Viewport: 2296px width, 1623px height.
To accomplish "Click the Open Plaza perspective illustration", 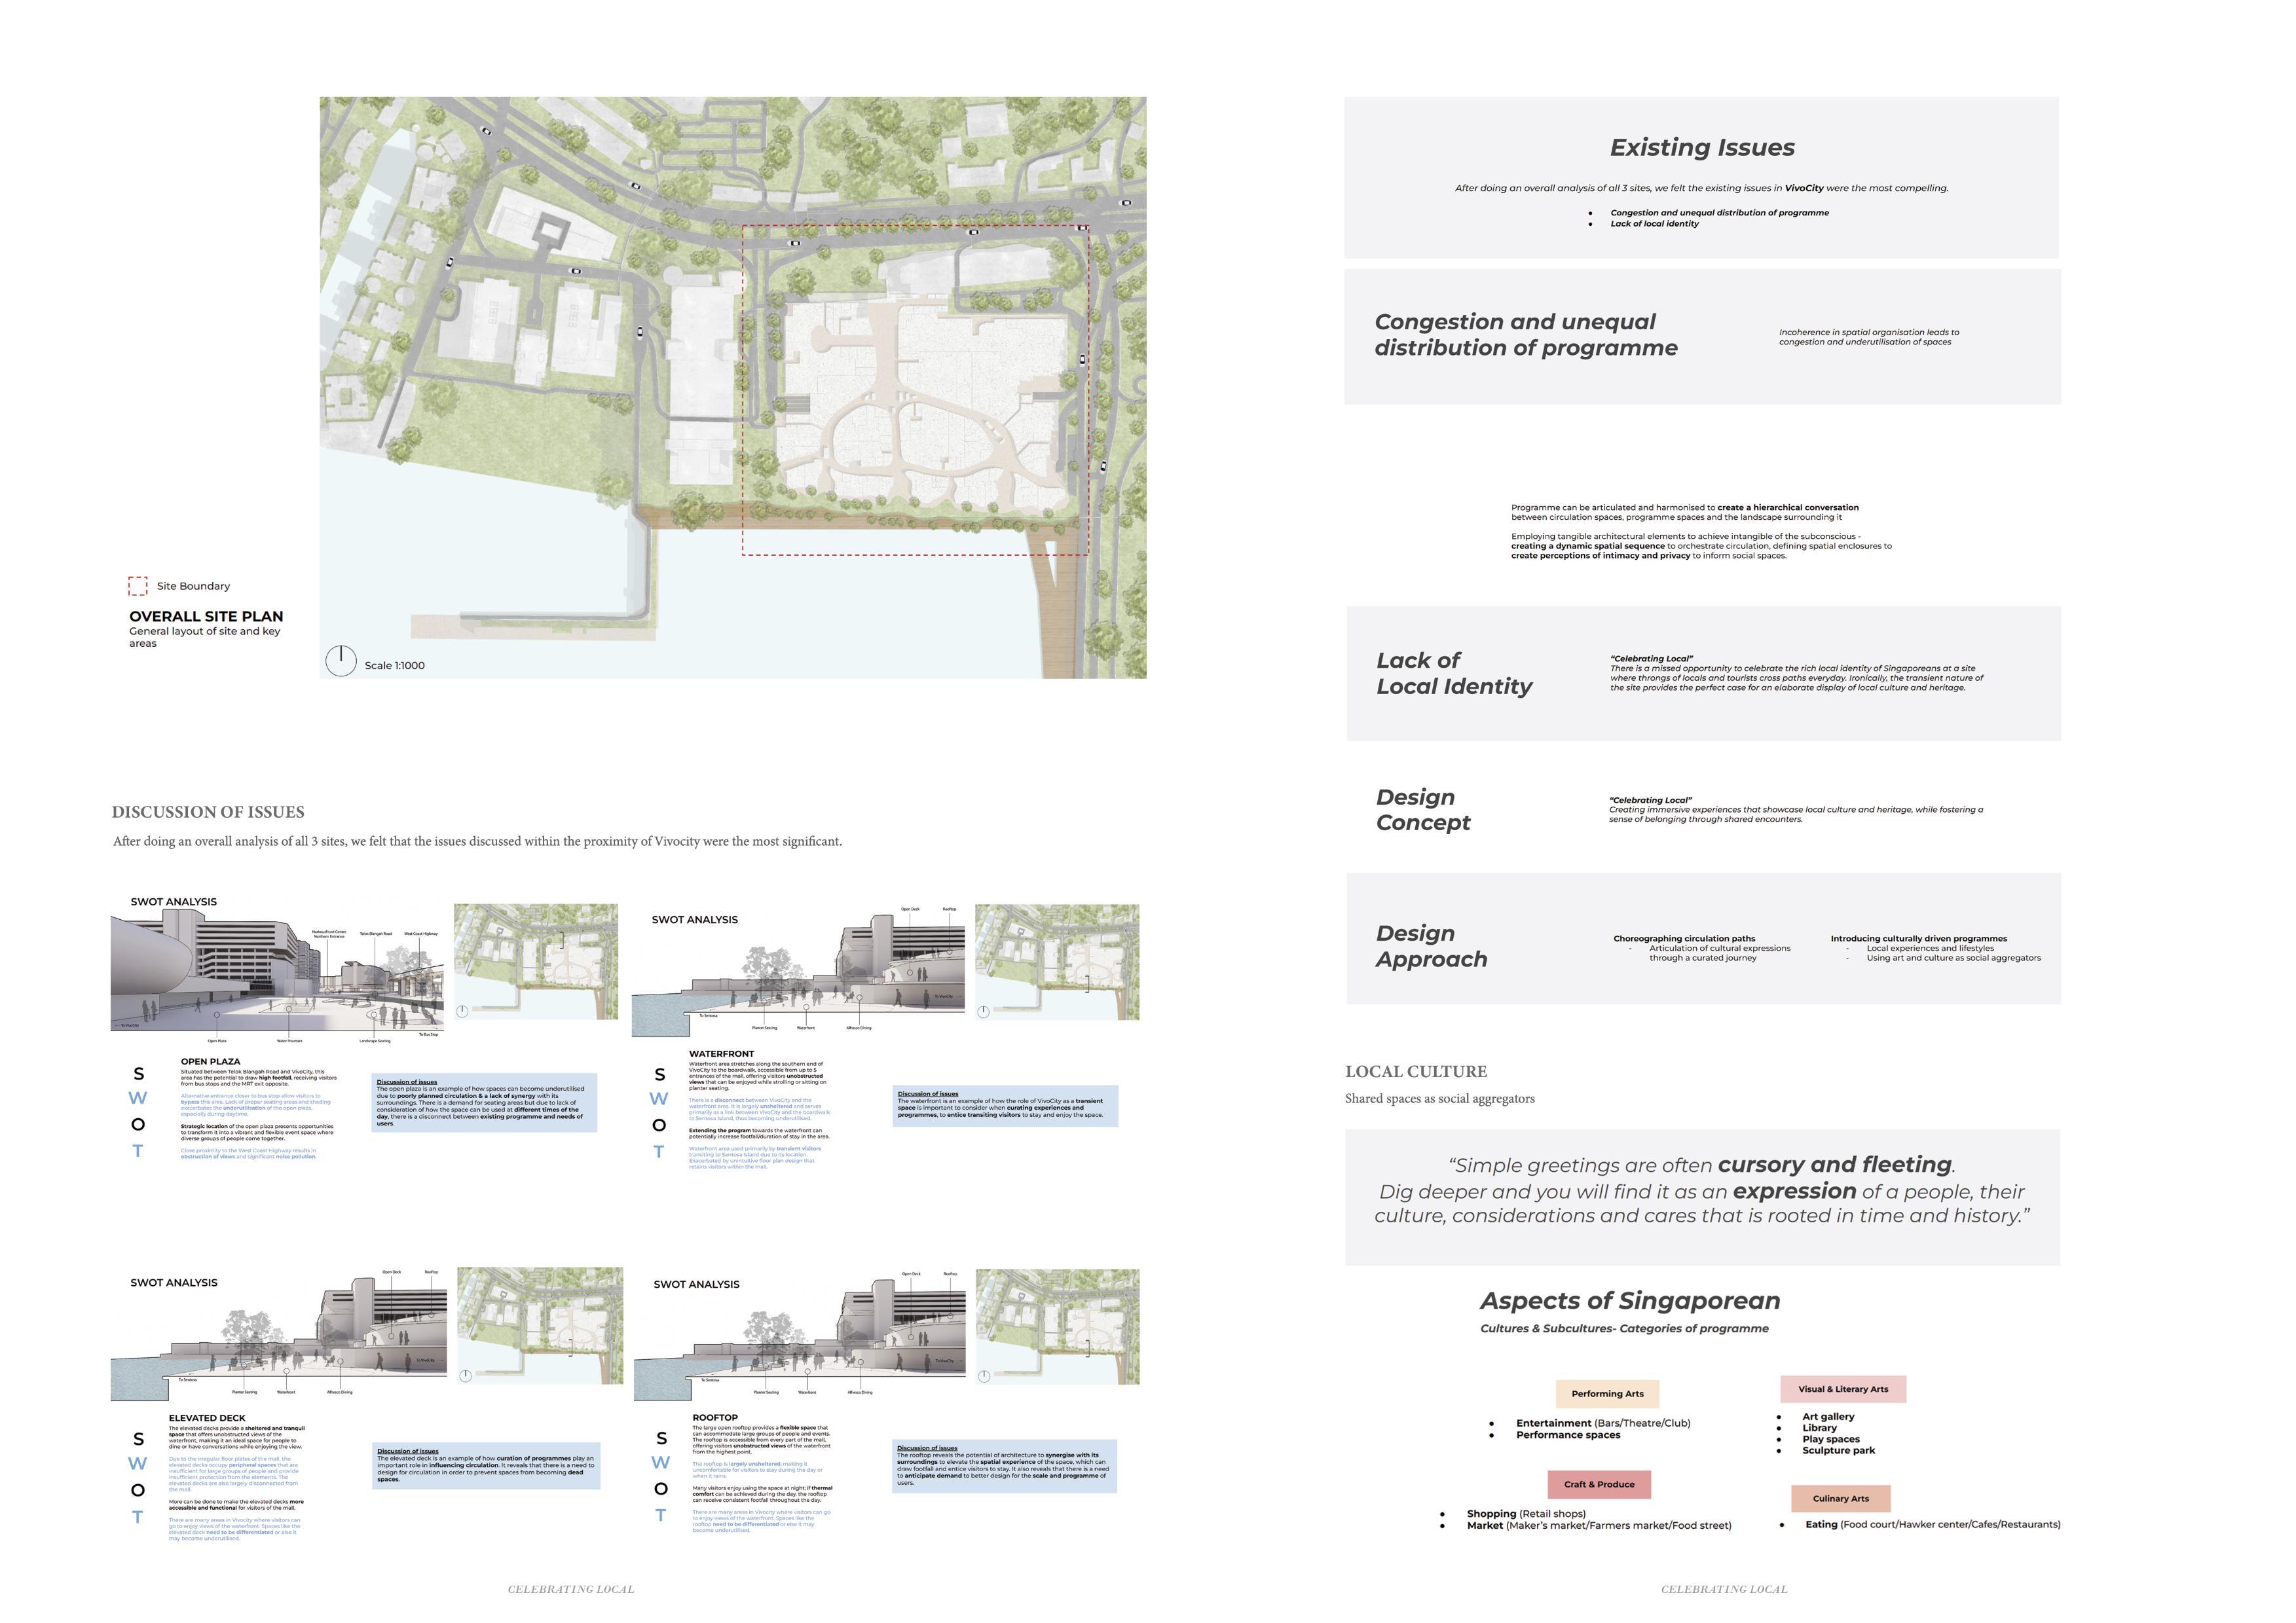I will point(277,970).
